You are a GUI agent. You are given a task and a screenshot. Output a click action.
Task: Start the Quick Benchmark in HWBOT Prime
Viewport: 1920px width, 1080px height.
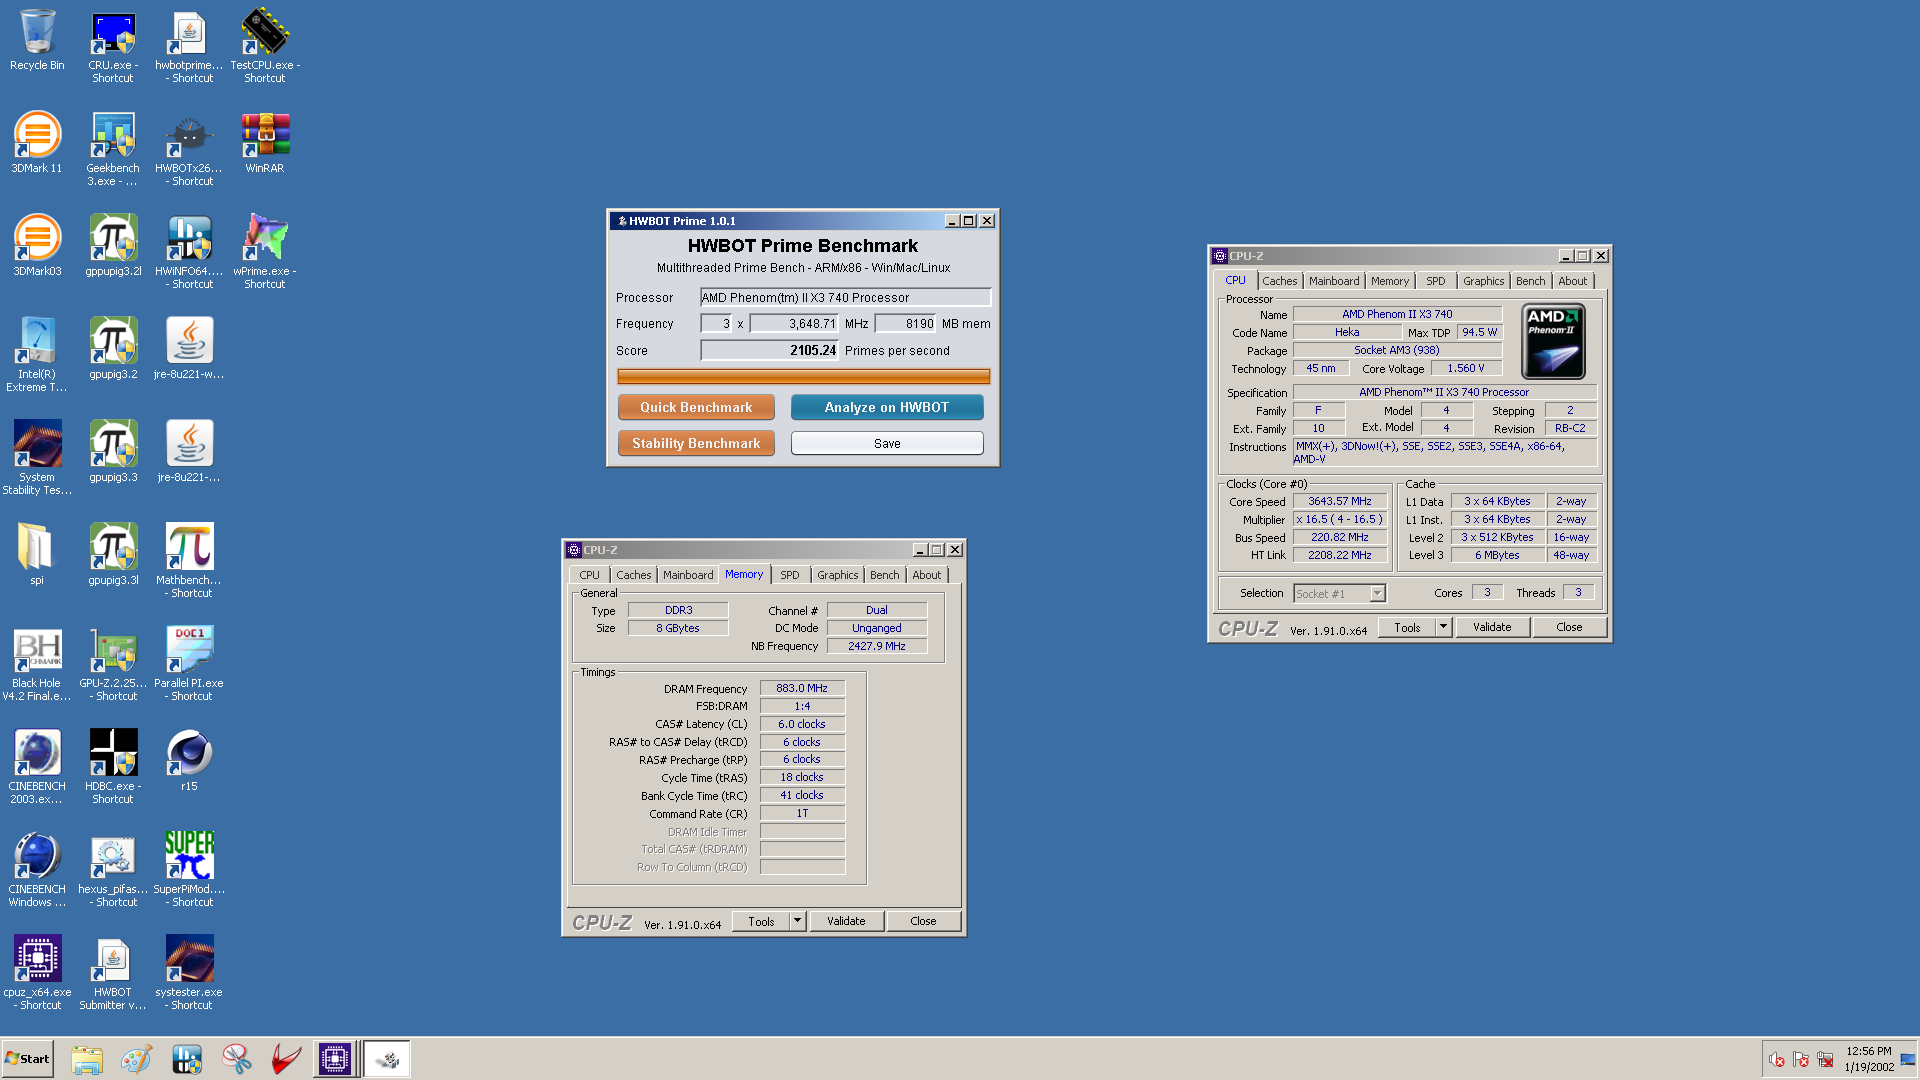click(696, 407)
